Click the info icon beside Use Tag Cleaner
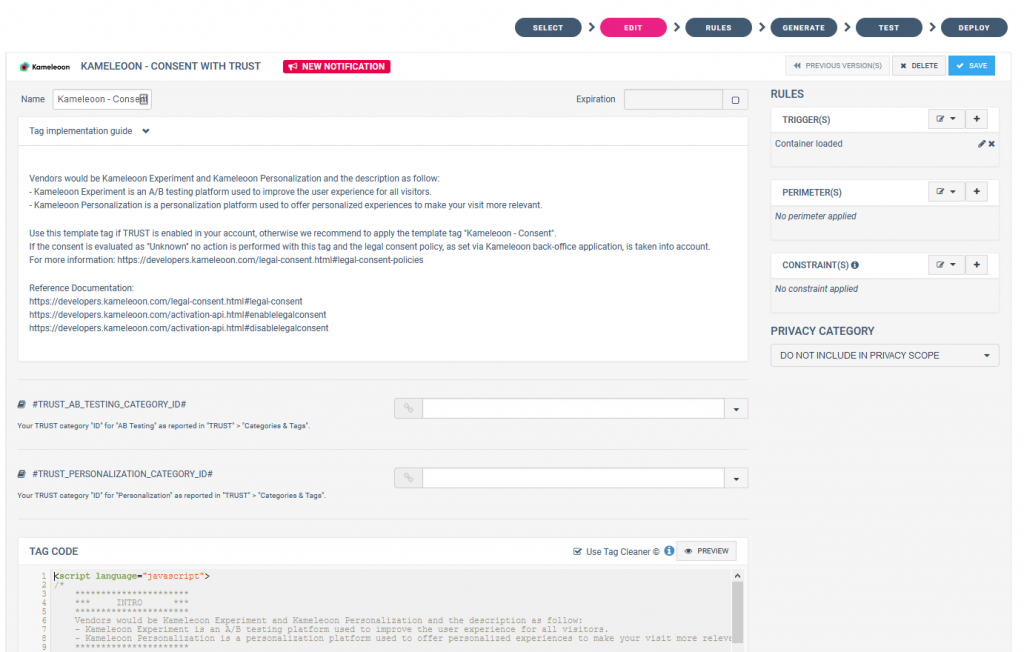 tap(669, 551)
